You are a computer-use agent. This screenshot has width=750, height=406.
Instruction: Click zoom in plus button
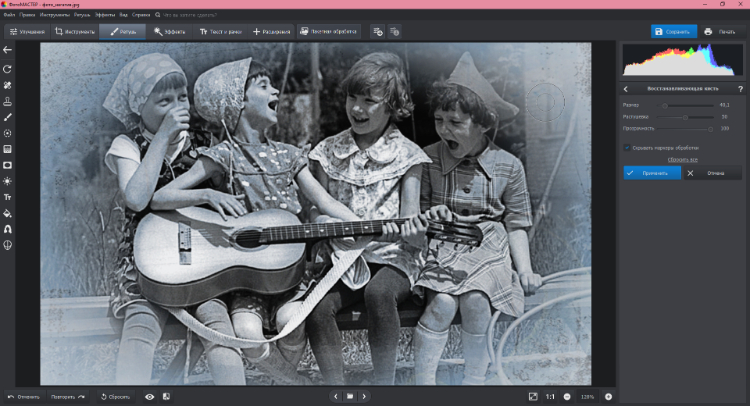608,397
